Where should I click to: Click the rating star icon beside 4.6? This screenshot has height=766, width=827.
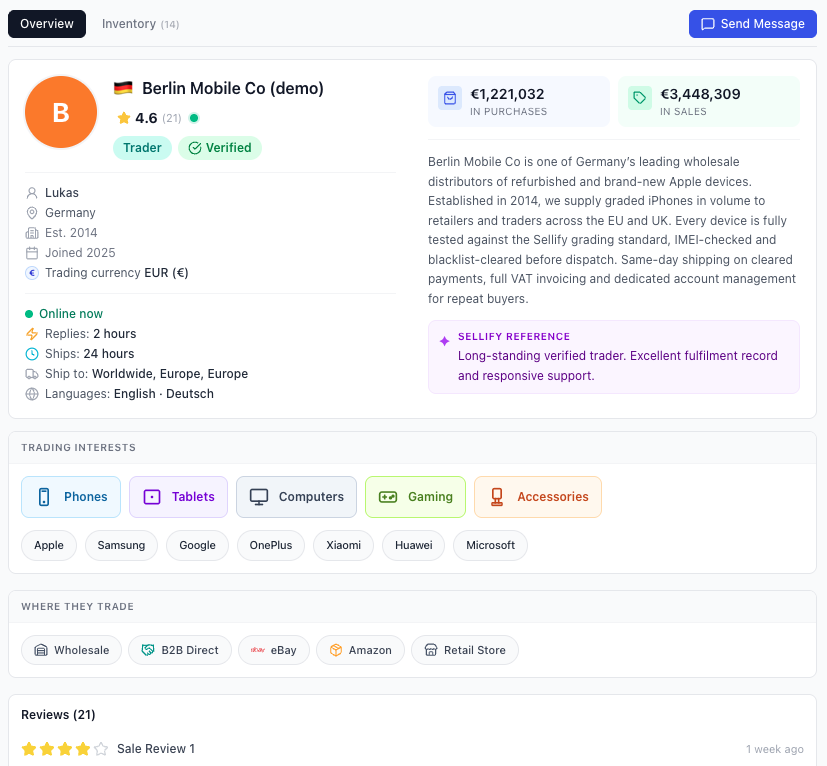(124, 118)
